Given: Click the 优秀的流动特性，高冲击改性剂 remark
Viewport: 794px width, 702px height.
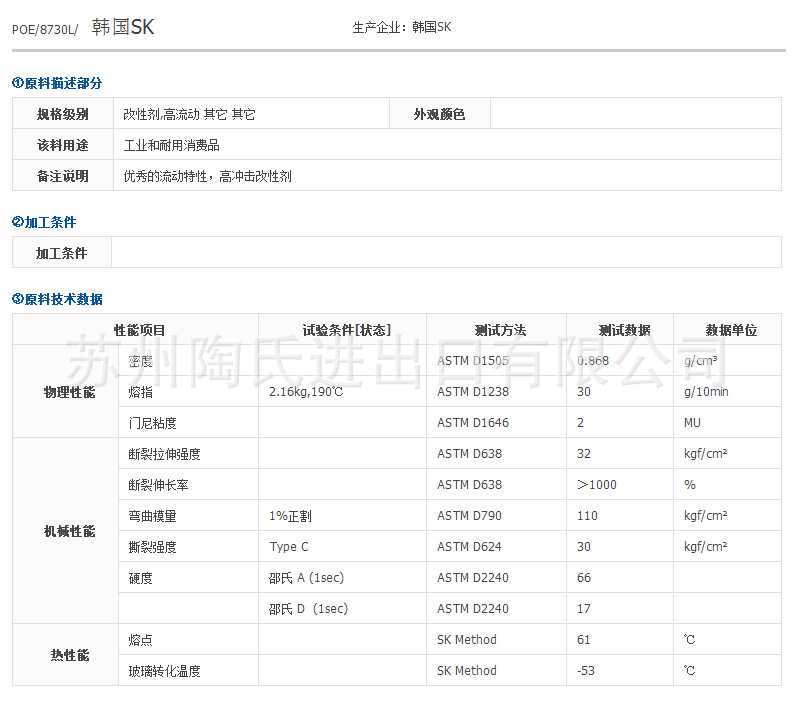Looking at the screenshot, I should (208, 176).
